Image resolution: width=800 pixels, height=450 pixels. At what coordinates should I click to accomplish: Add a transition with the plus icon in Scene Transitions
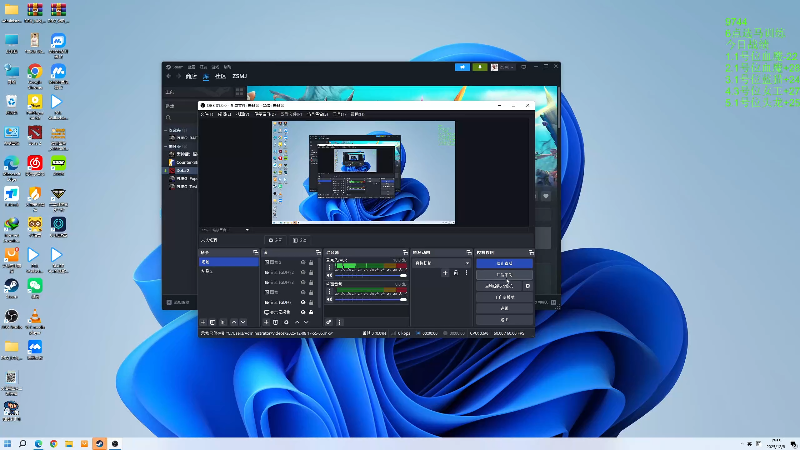click(x=445, y=273)
